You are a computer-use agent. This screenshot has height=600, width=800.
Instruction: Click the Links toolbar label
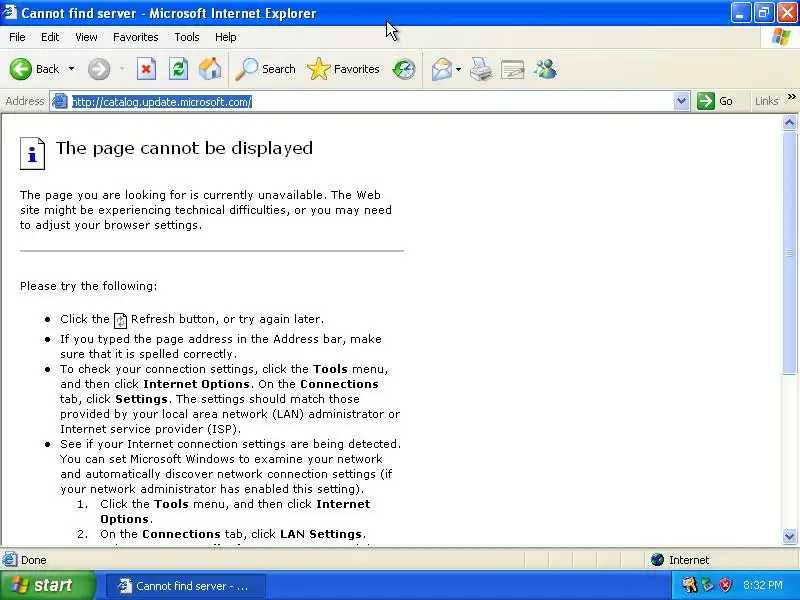(766, 101)
